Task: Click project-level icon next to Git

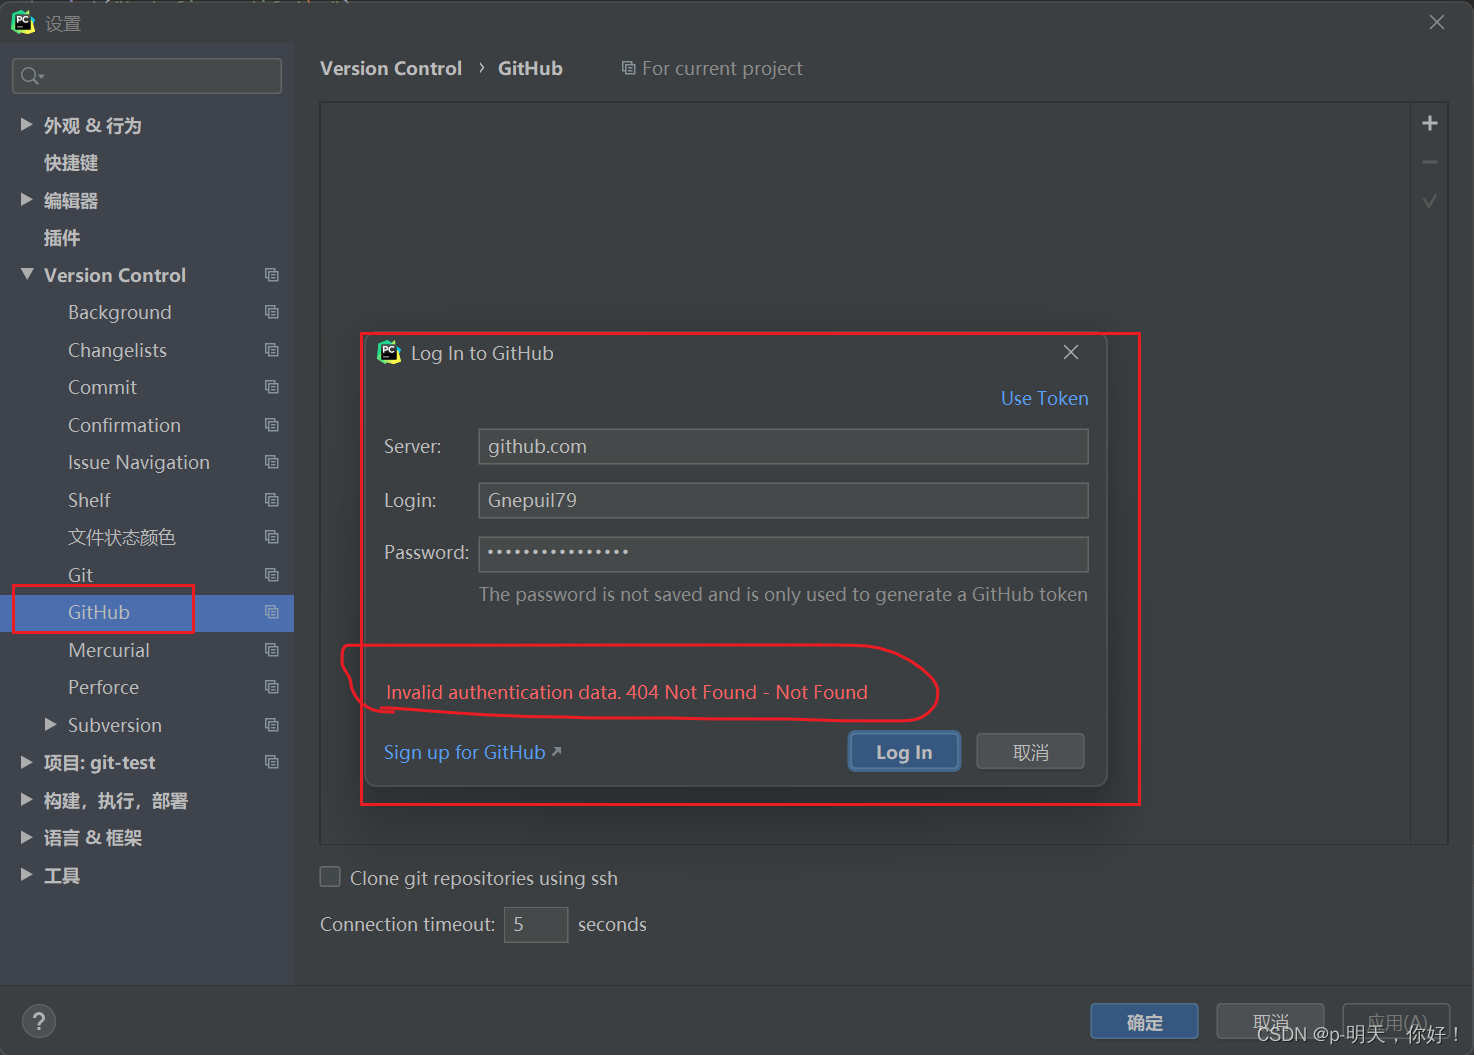Action: click(x=271, y=575)
